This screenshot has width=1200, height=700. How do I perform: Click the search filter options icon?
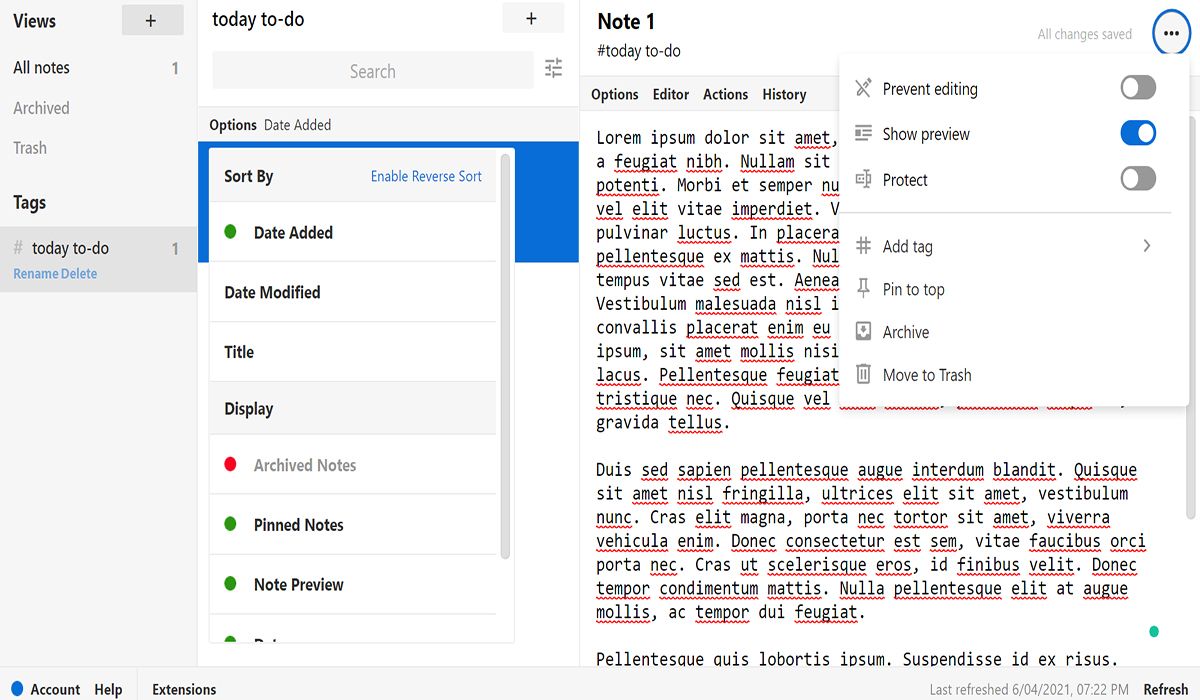553,68
